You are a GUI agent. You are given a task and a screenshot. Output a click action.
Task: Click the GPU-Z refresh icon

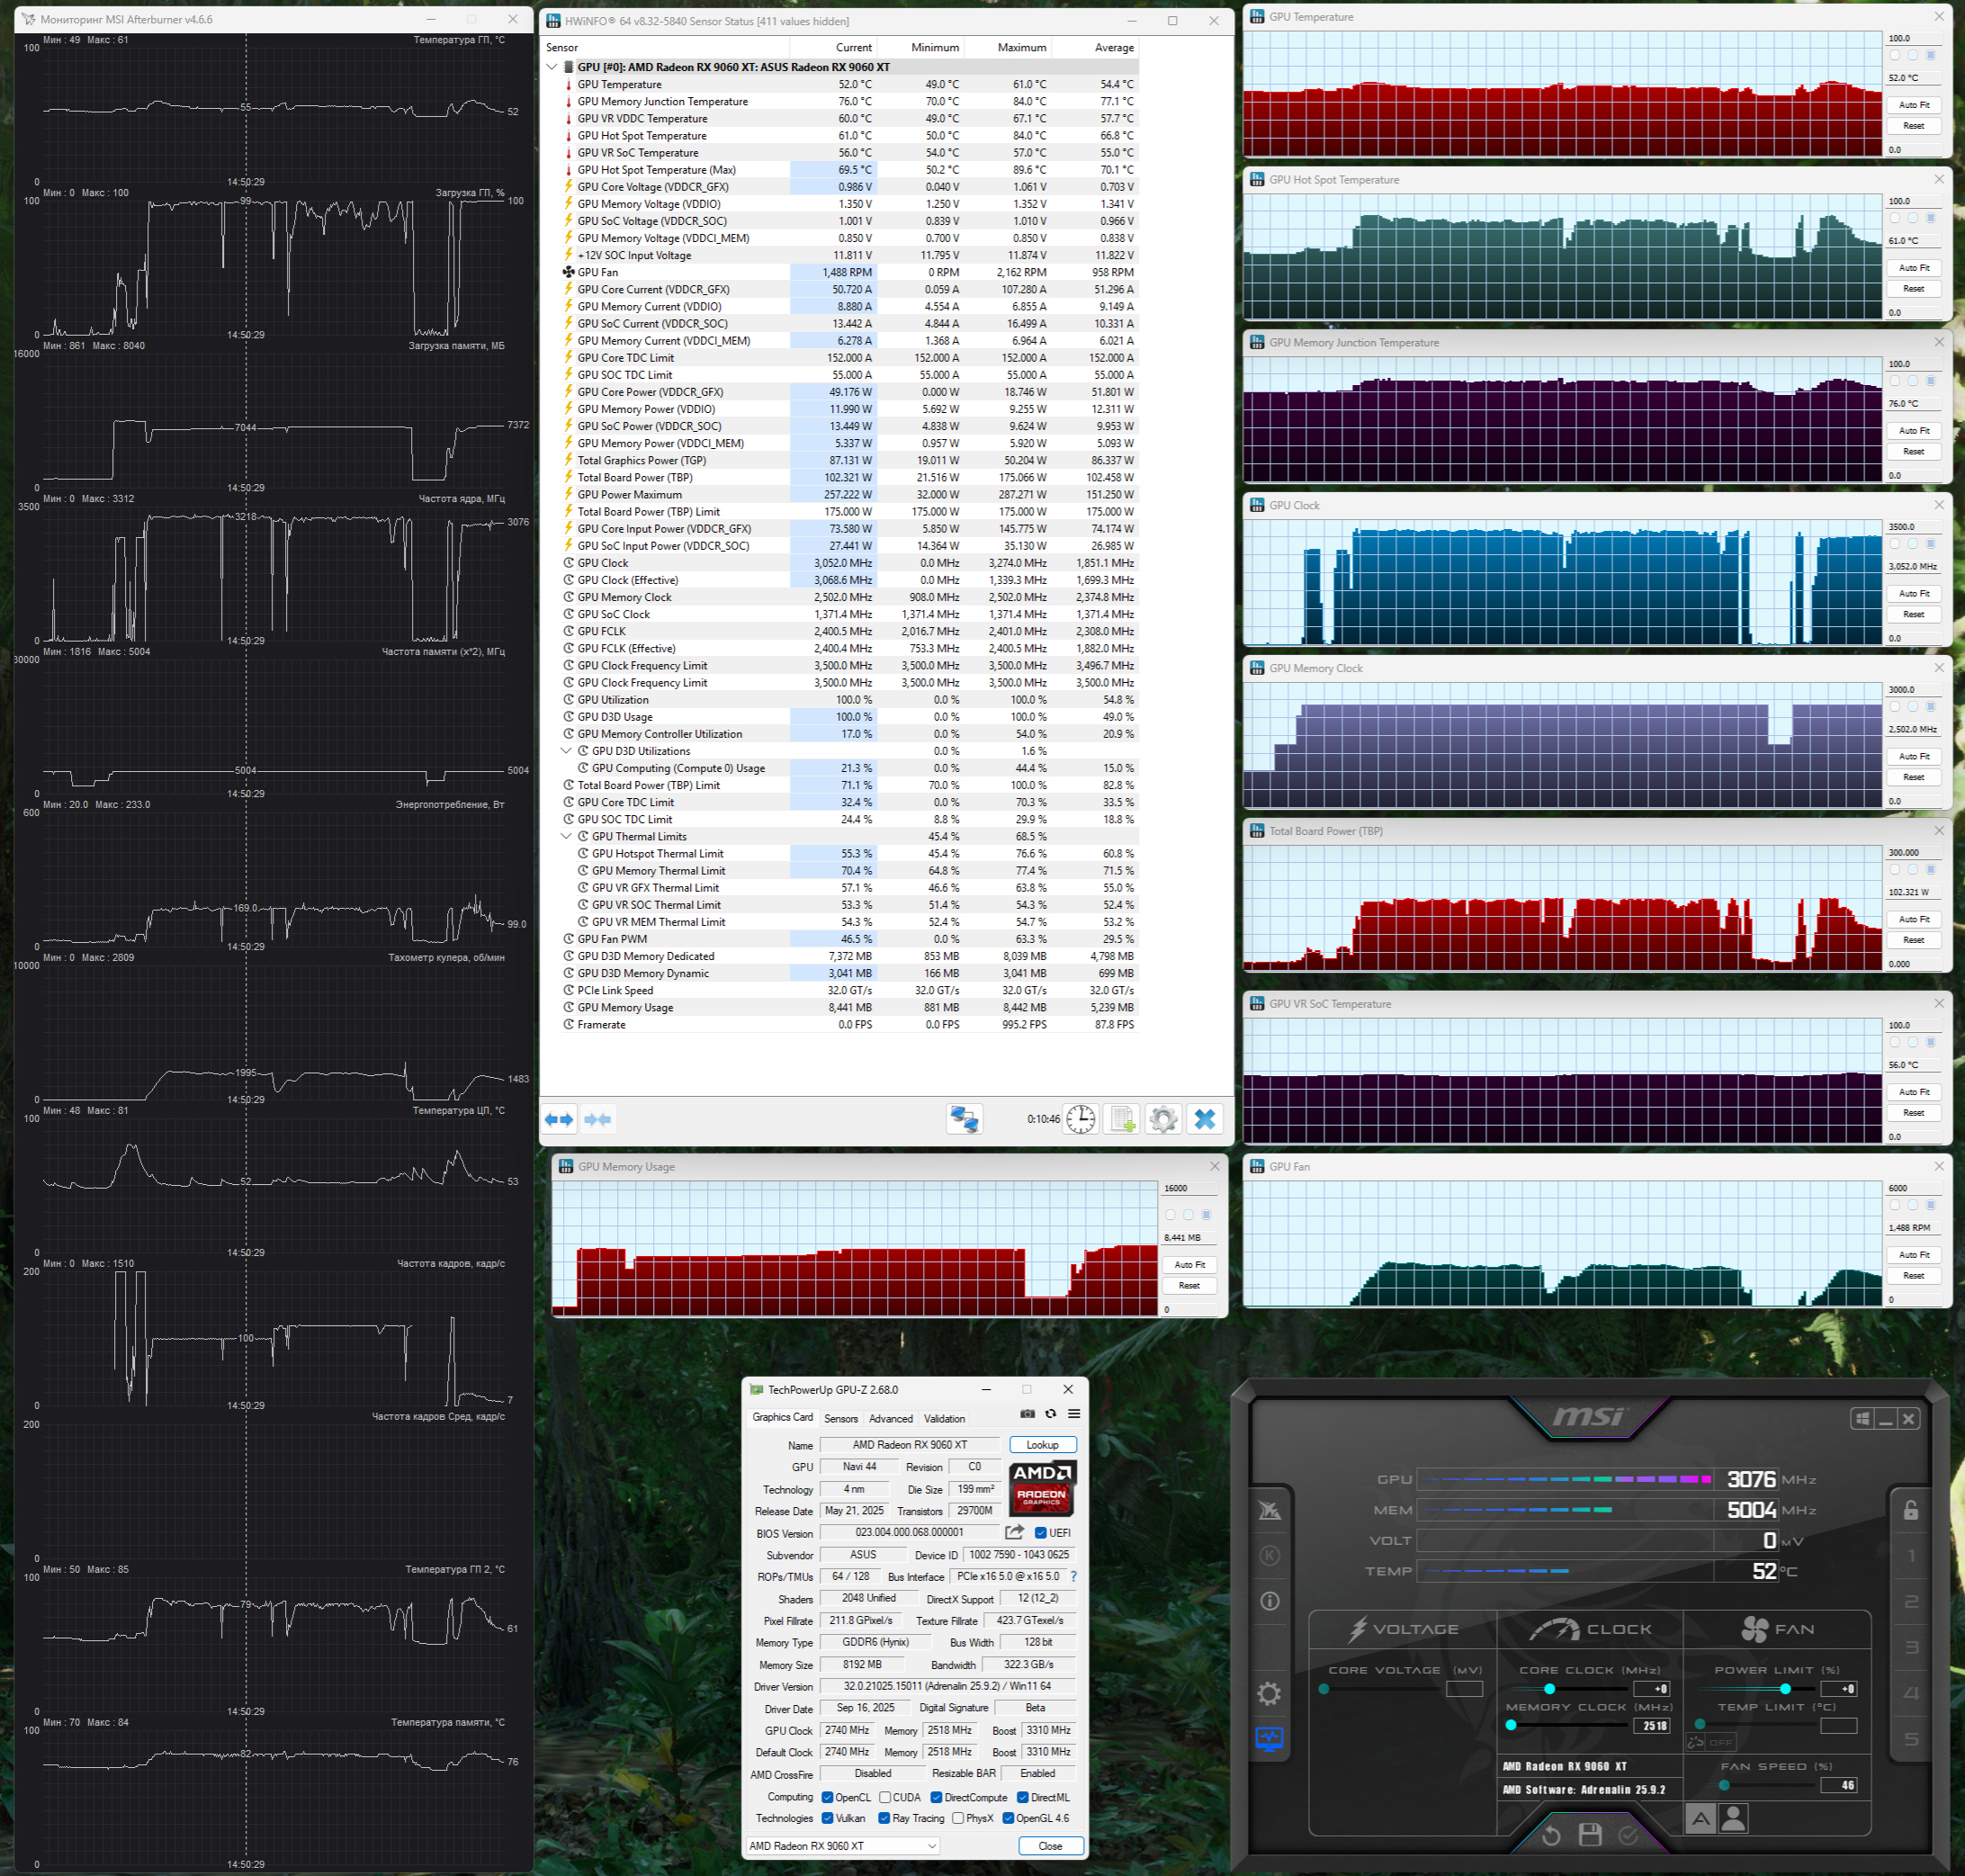(x=1050, y=1414)
